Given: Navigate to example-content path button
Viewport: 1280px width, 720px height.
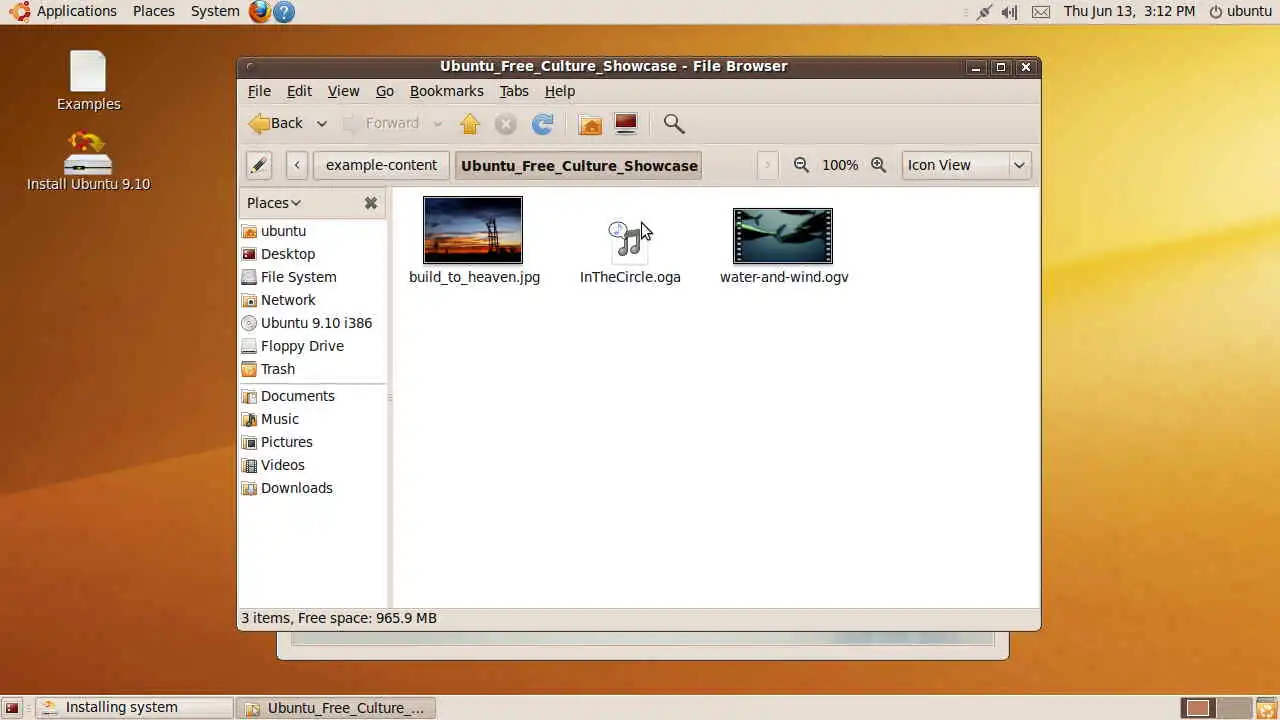Looking at the screenshot, I should pyautogui.click(x=381, y=165).
